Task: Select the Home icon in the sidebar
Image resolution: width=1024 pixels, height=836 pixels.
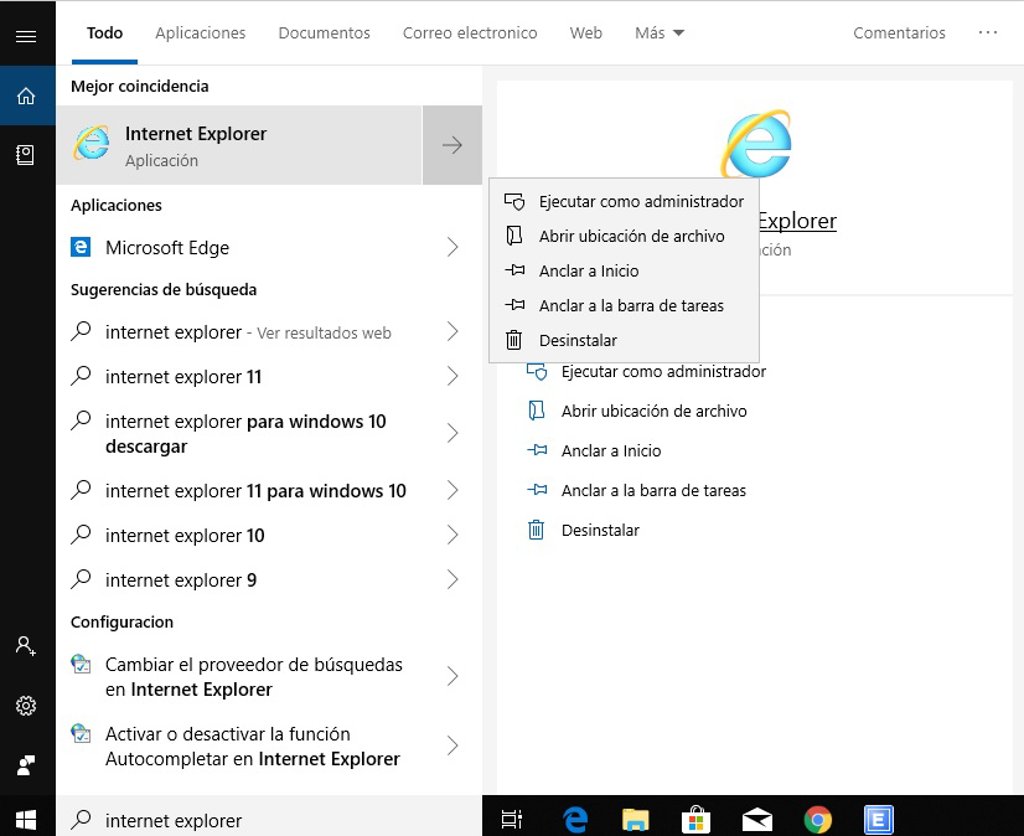Action: click(x=26, y=96)
